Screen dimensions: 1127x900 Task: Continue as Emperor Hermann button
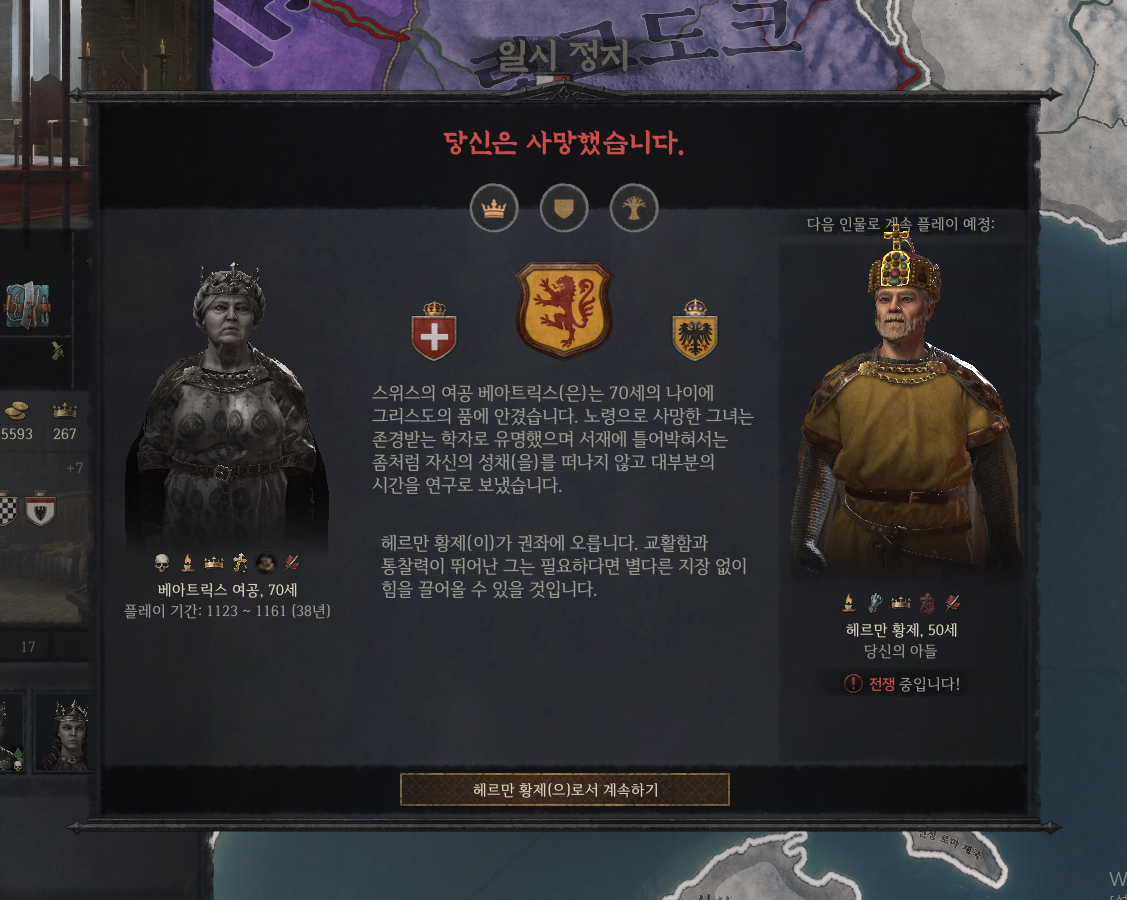[x=564, y=789]
